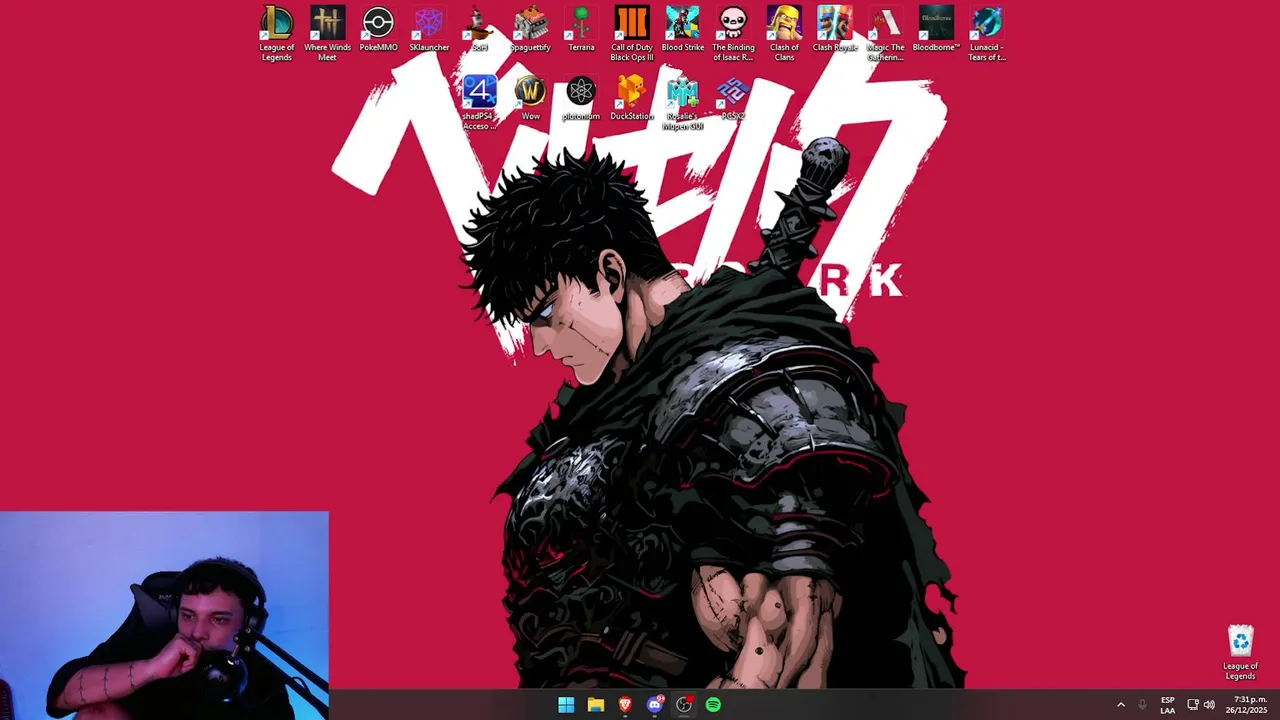Switch to OBS Studio in the taskbar
This screenshot has height=720, width=1280.
pyautogui.click(x=684, y=705)
